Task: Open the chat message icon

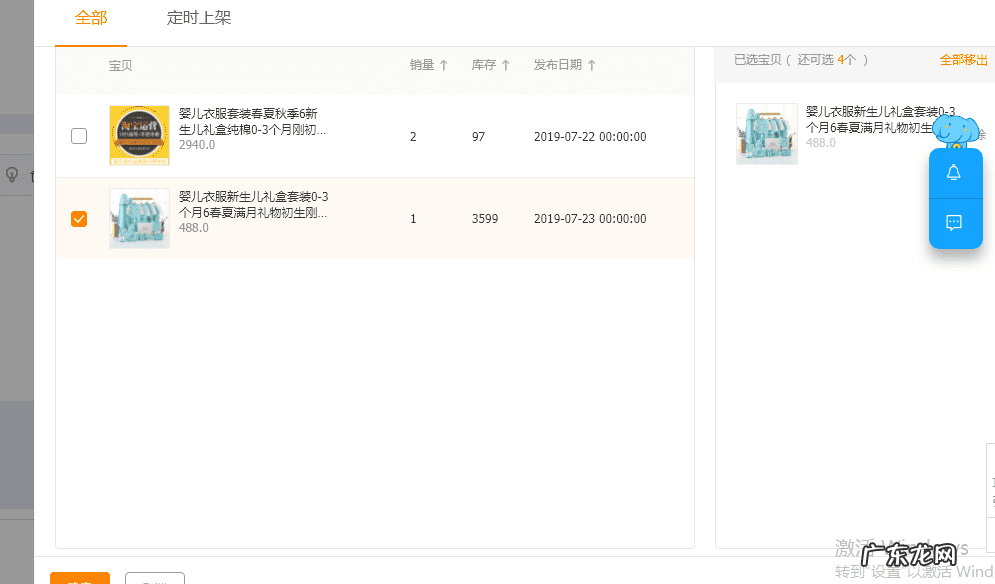Action: (x=954, y=222)
